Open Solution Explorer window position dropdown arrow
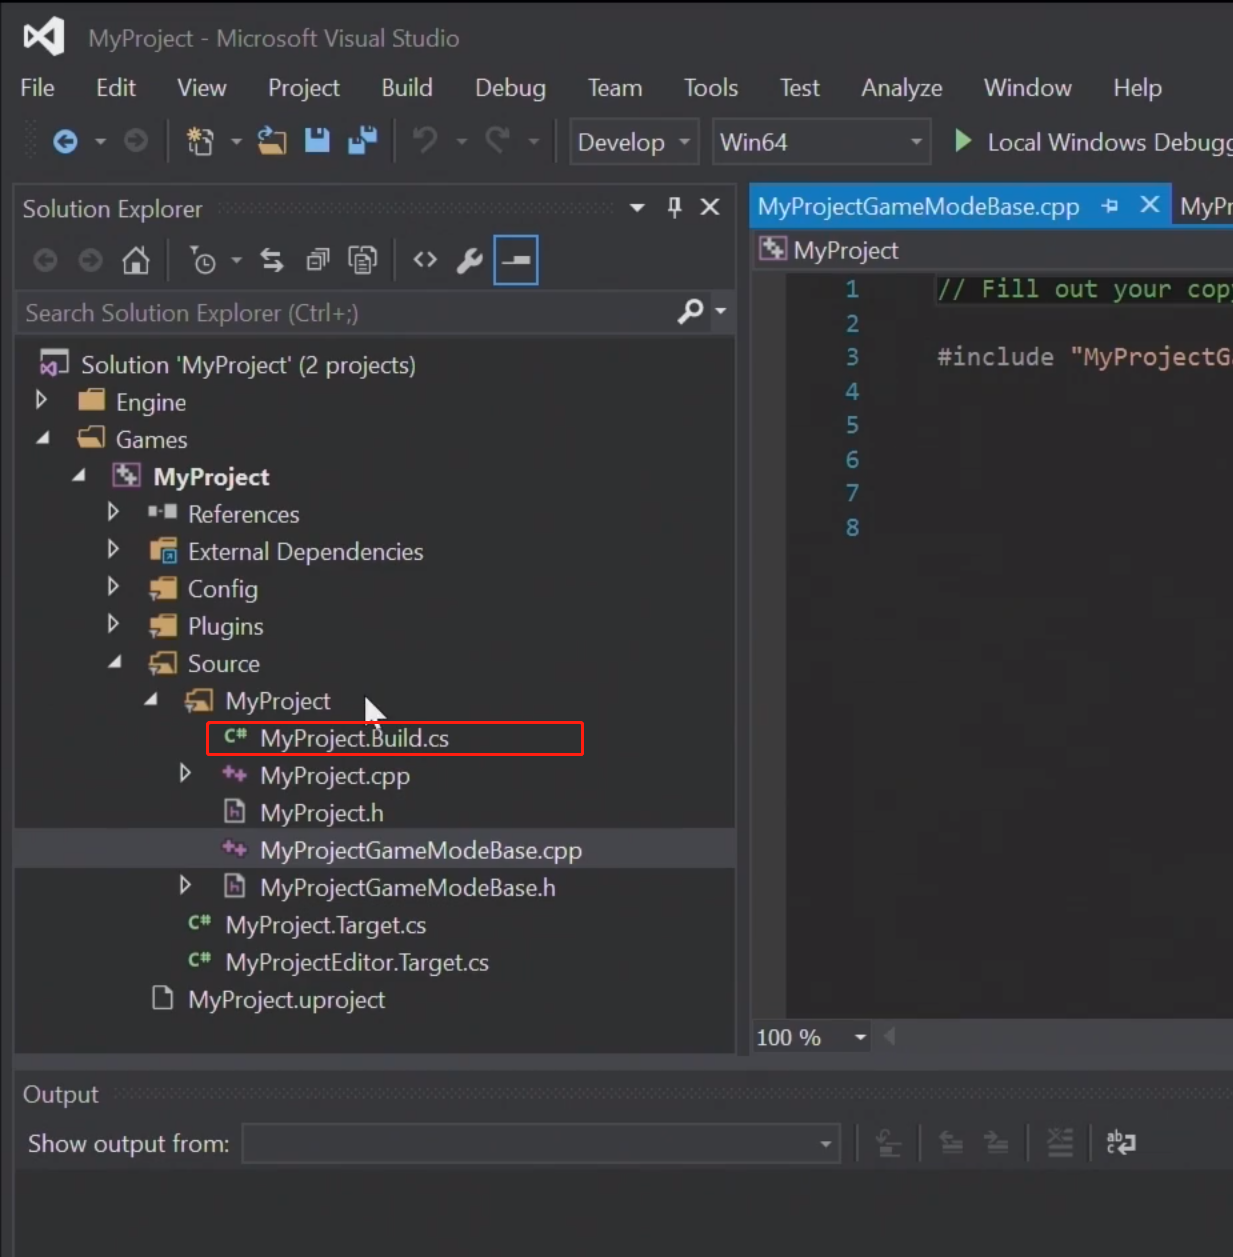Viewport: 1233px width, 1257px height. click(637, 208)
